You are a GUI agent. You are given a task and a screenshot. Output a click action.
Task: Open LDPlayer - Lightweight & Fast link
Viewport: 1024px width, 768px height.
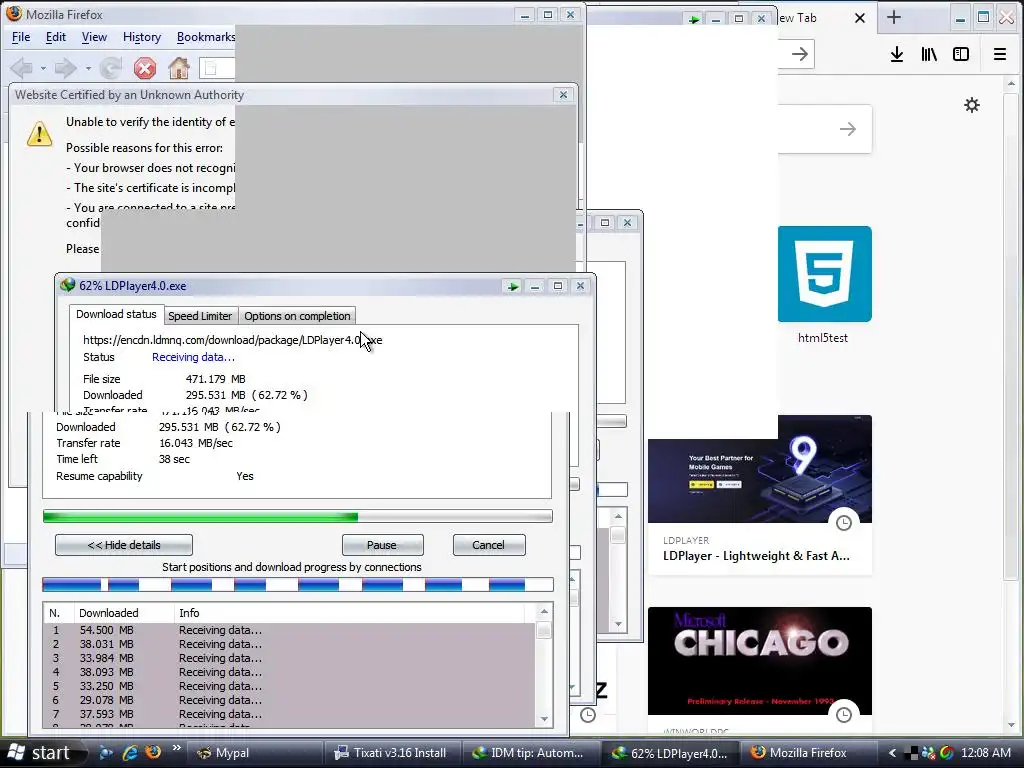(x=756, y=556)
